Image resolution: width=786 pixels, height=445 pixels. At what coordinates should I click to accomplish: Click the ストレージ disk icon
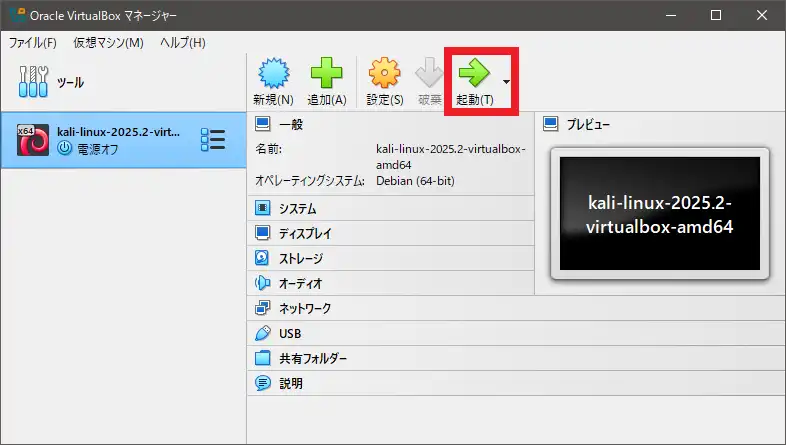(262, 258)
